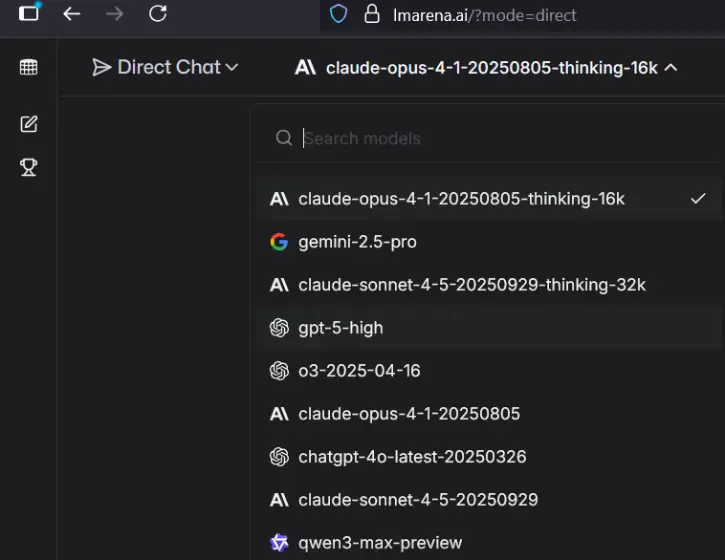Select claude-sonnet-4-5-20250929-thinking-32k model
Image resolution: width=725 pixels, height=560 pixels.
click(x=488, y=285)
